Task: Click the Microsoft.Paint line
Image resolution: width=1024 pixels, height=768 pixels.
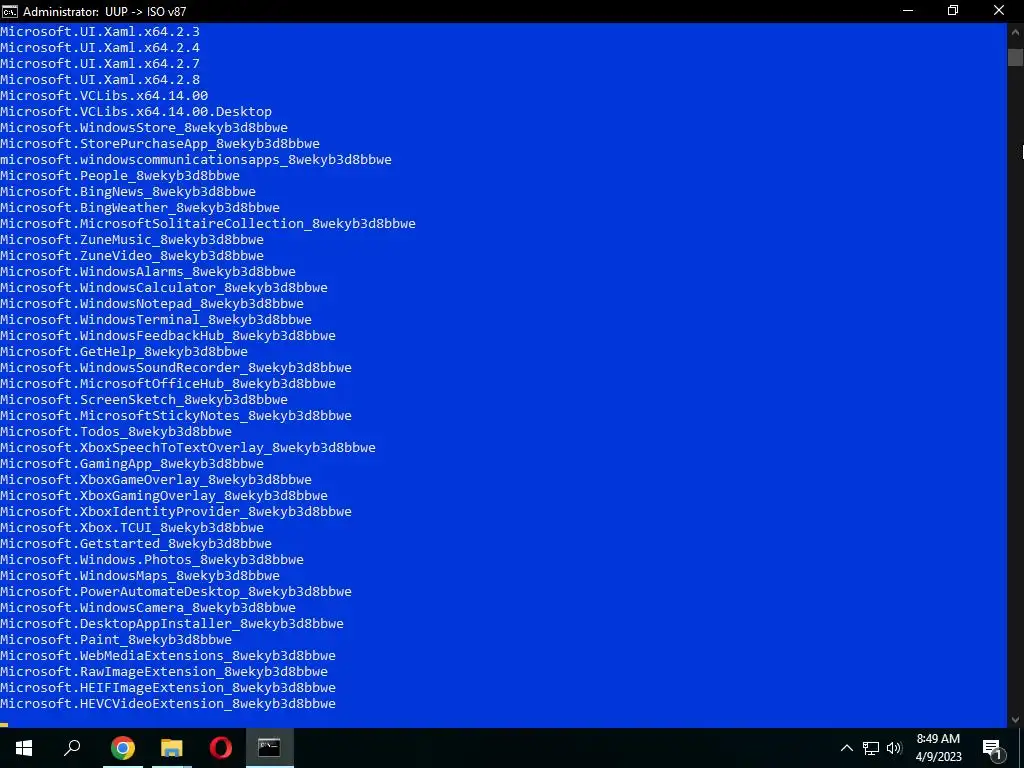Action: (116, 639)
